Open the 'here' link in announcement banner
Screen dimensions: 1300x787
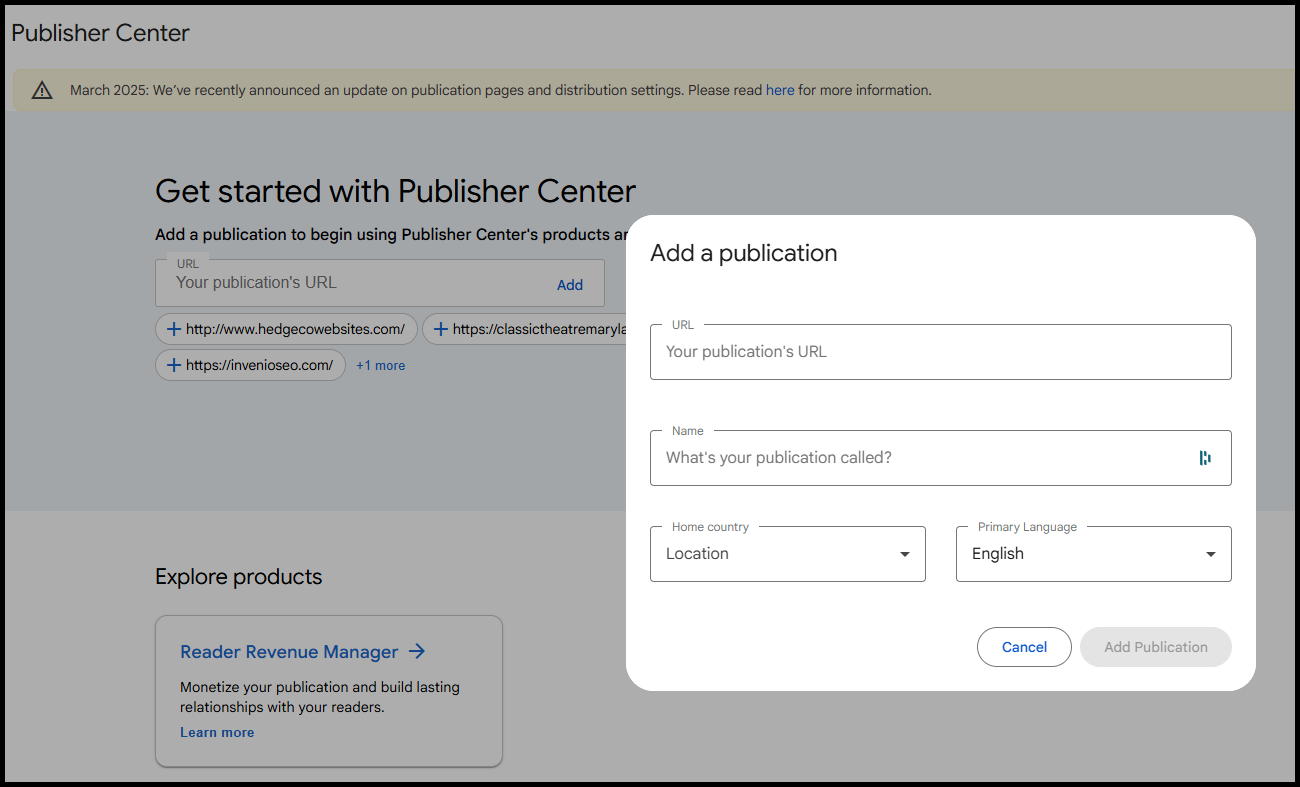(780, 90)
